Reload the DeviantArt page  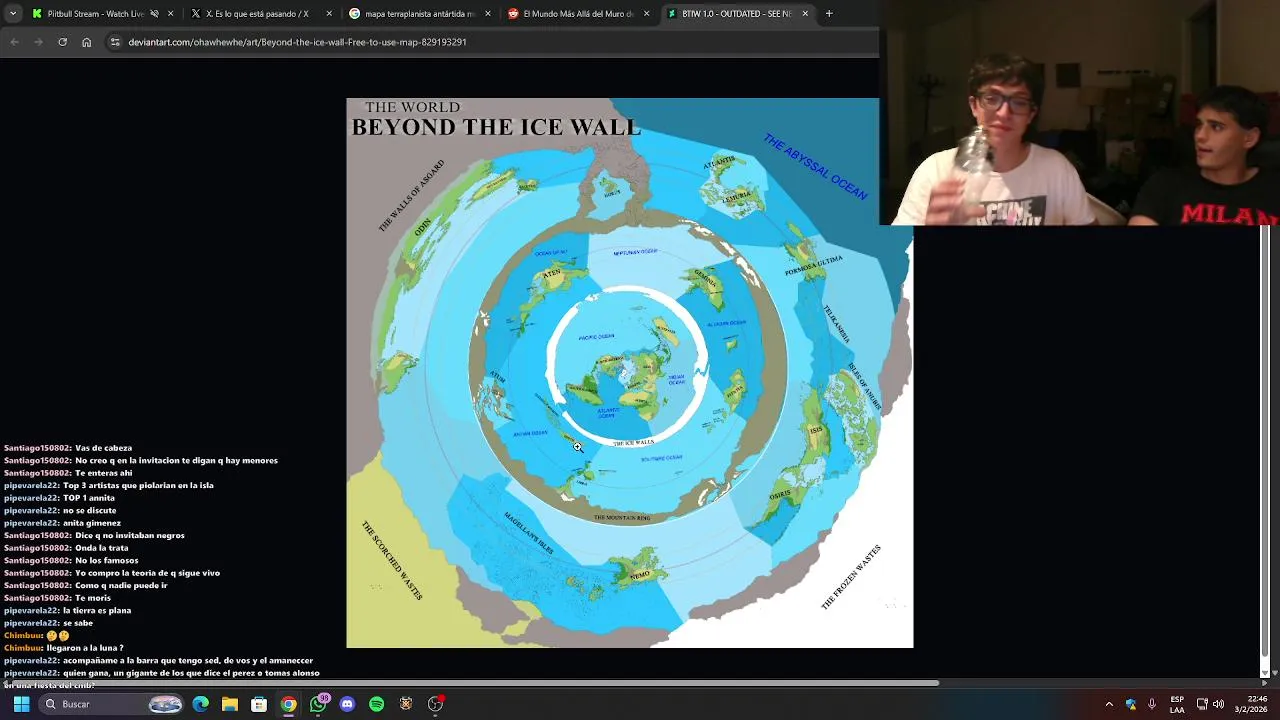coord(62,42)
